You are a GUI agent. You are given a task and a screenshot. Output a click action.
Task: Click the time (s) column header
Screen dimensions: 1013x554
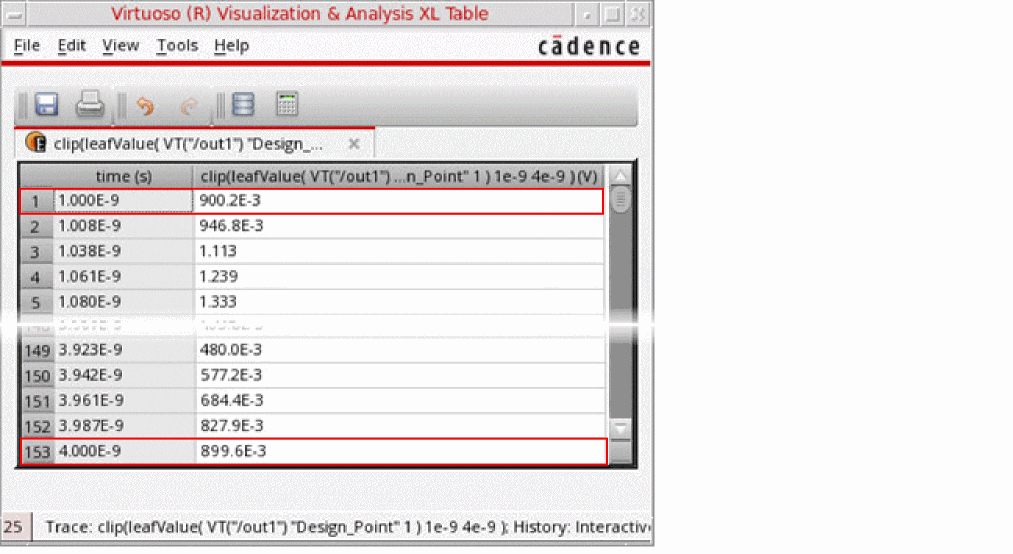point(123,176)
